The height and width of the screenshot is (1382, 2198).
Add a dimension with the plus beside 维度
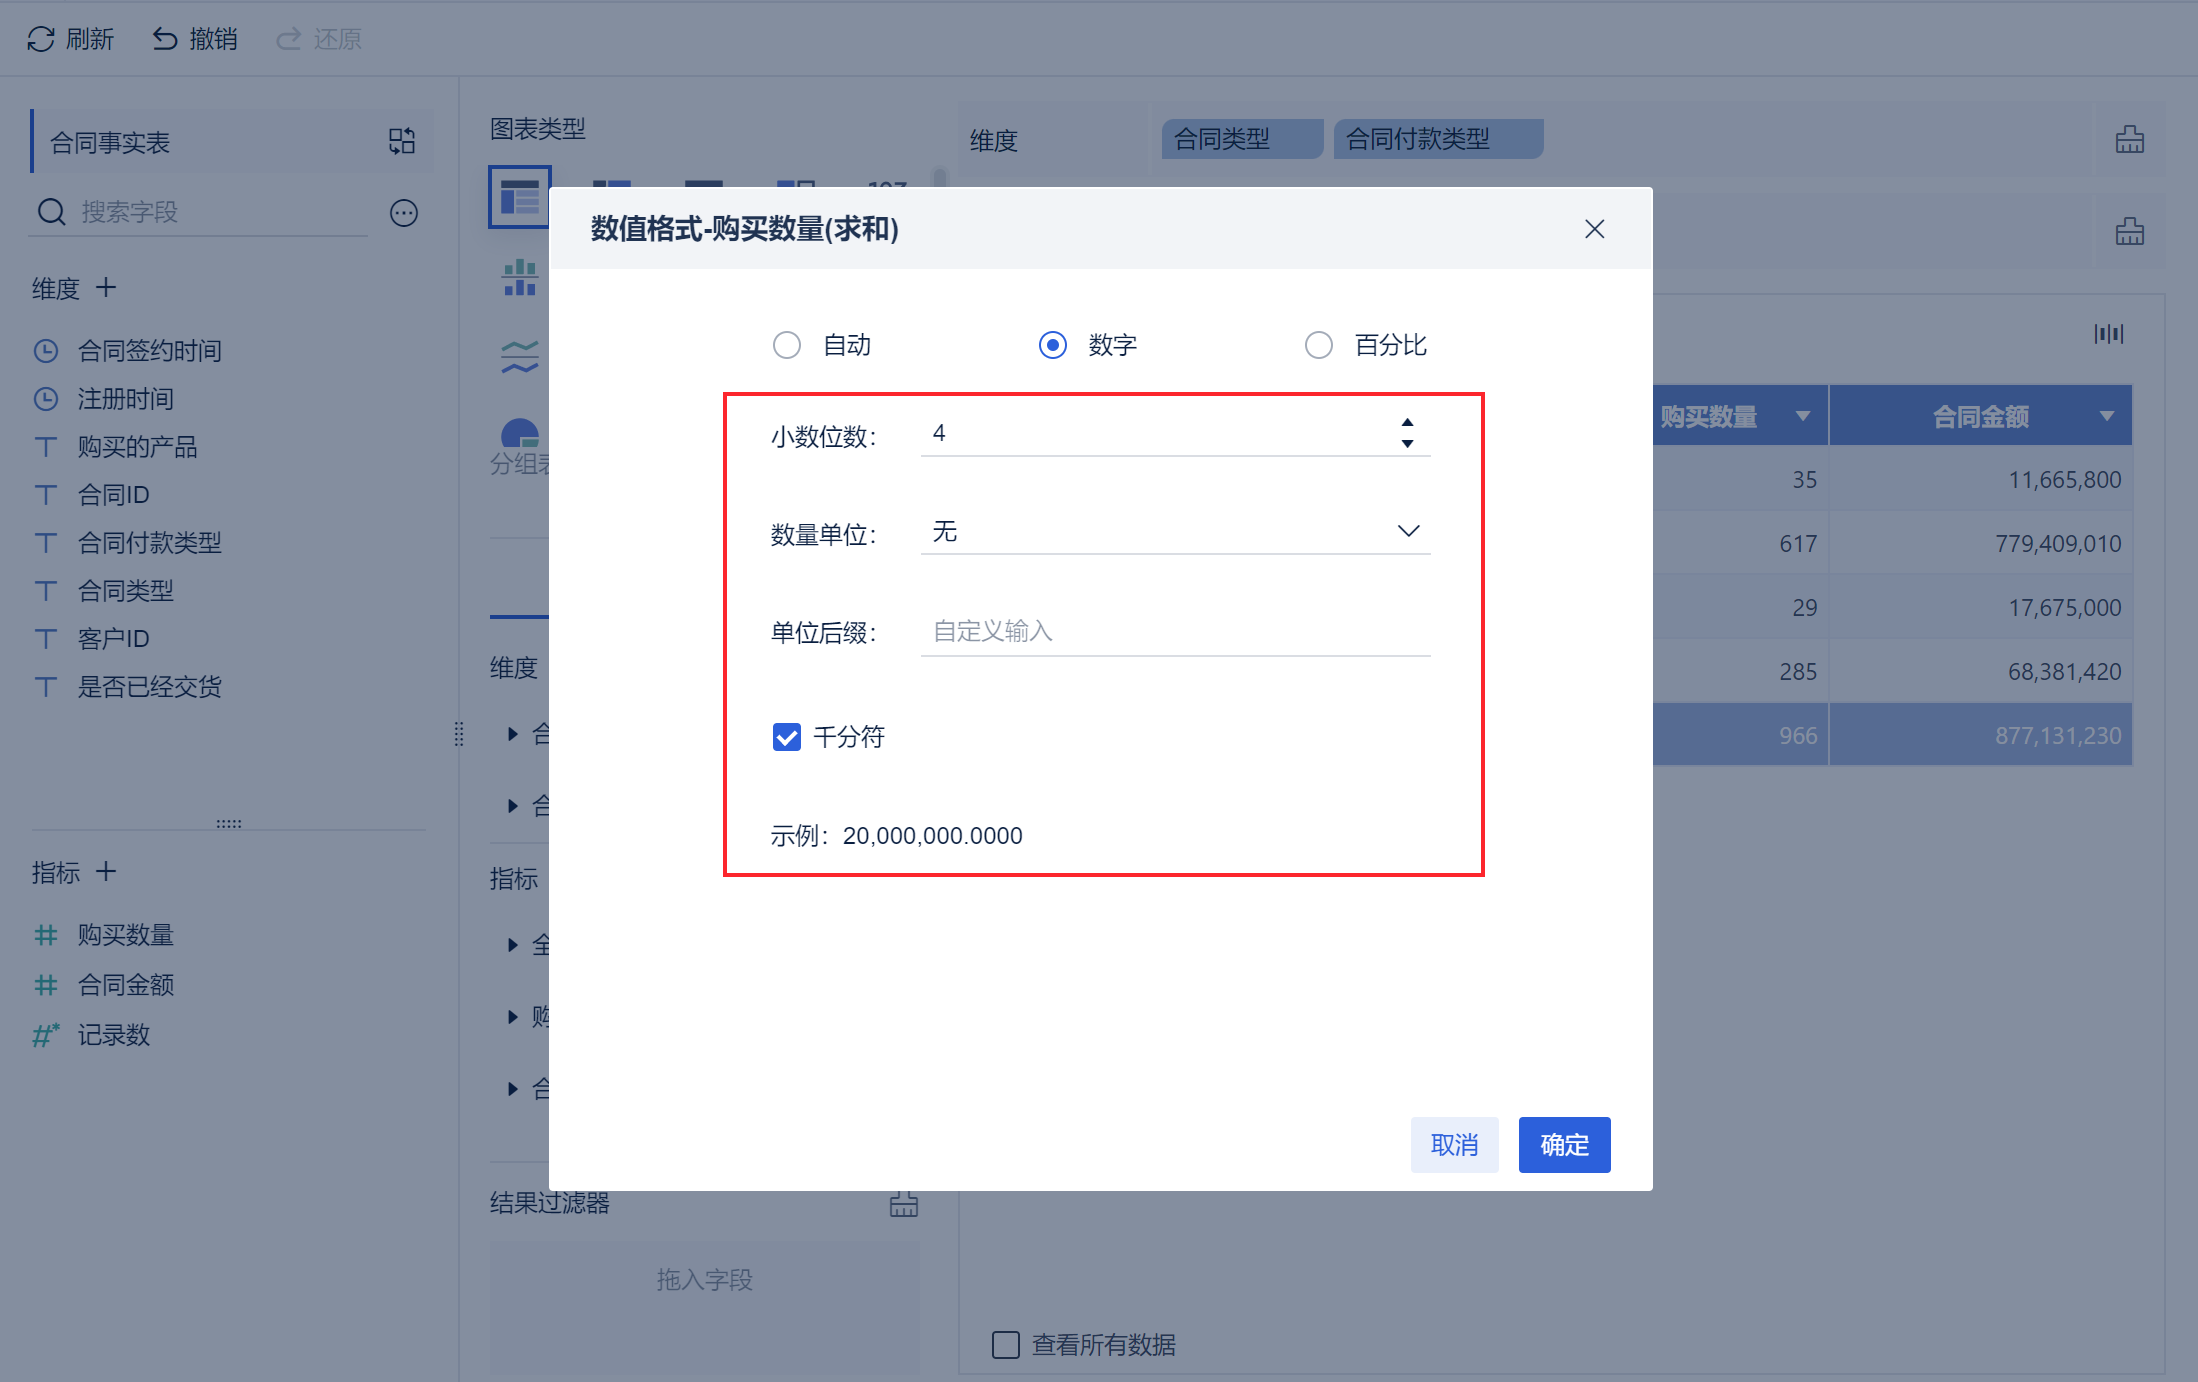click(106, 288)
